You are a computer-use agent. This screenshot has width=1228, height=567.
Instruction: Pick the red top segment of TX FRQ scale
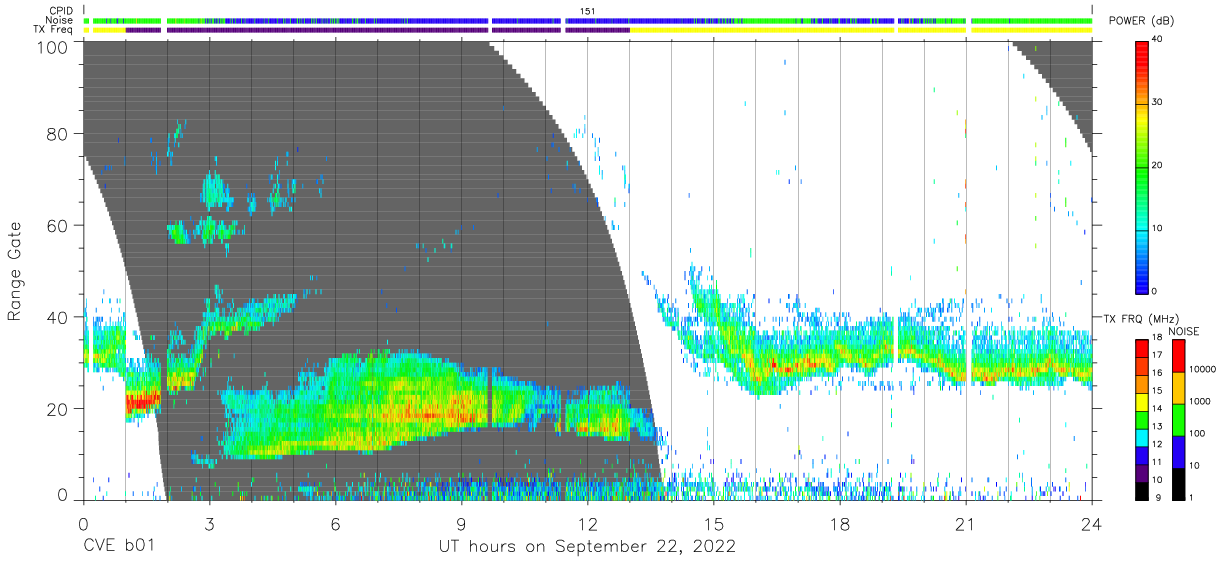(1143, 349)
